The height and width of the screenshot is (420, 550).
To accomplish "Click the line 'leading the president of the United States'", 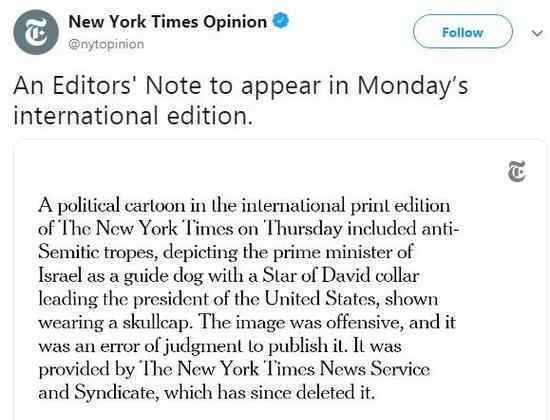I will coord(238,299).
